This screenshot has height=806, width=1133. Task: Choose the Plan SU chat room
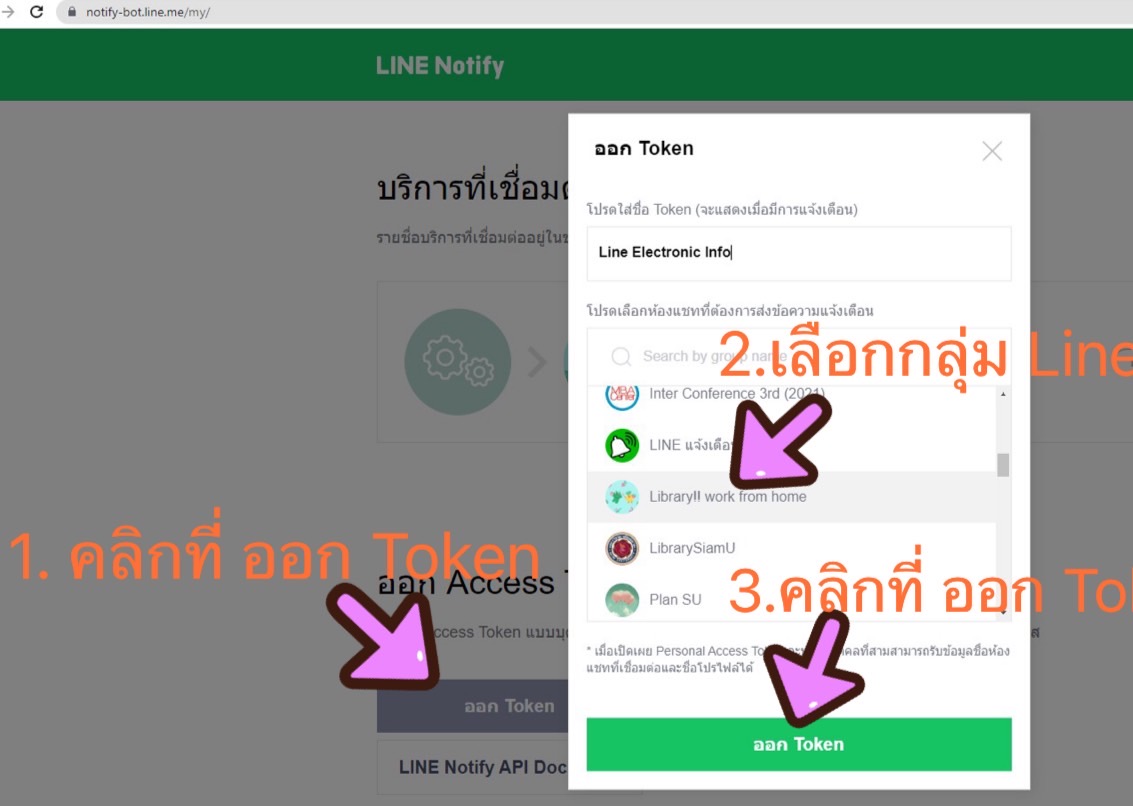click(791, 598)
